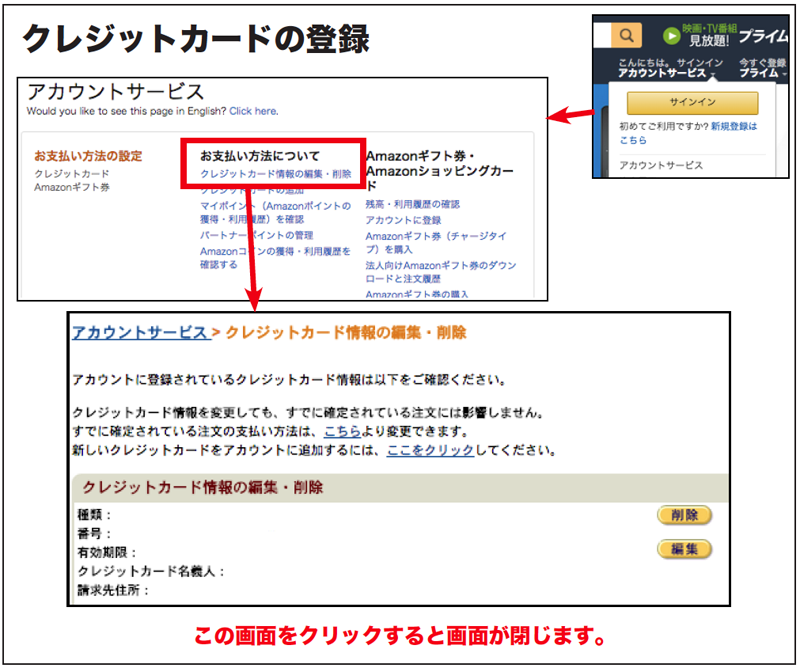
Task: Click the 種類： label
Action: [94, 514]
